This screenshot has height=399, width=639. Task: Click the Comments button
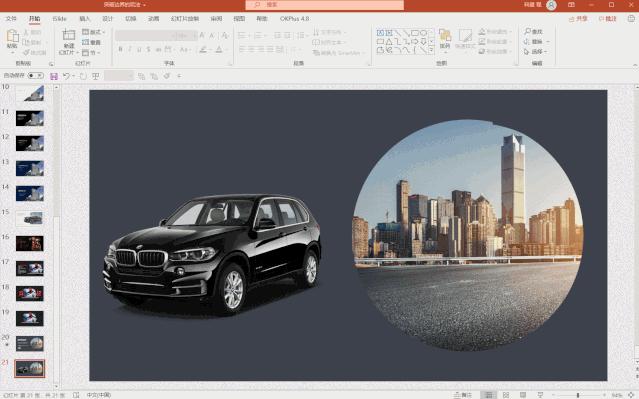[x=608, y=19]
